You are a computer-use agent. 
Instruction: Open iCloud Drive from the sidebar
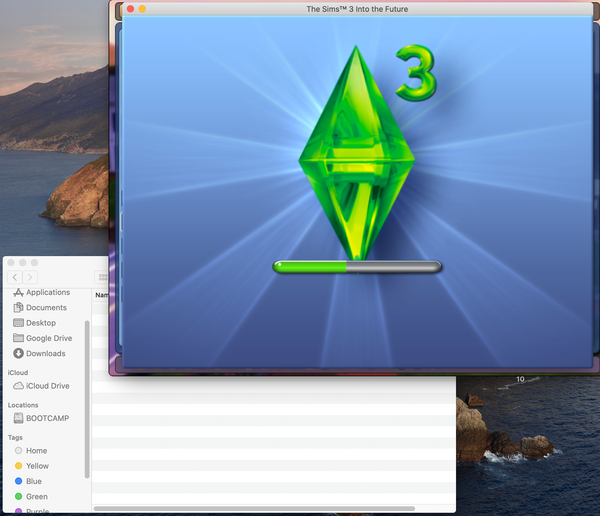pyautogui.click(x=47, y=386)
